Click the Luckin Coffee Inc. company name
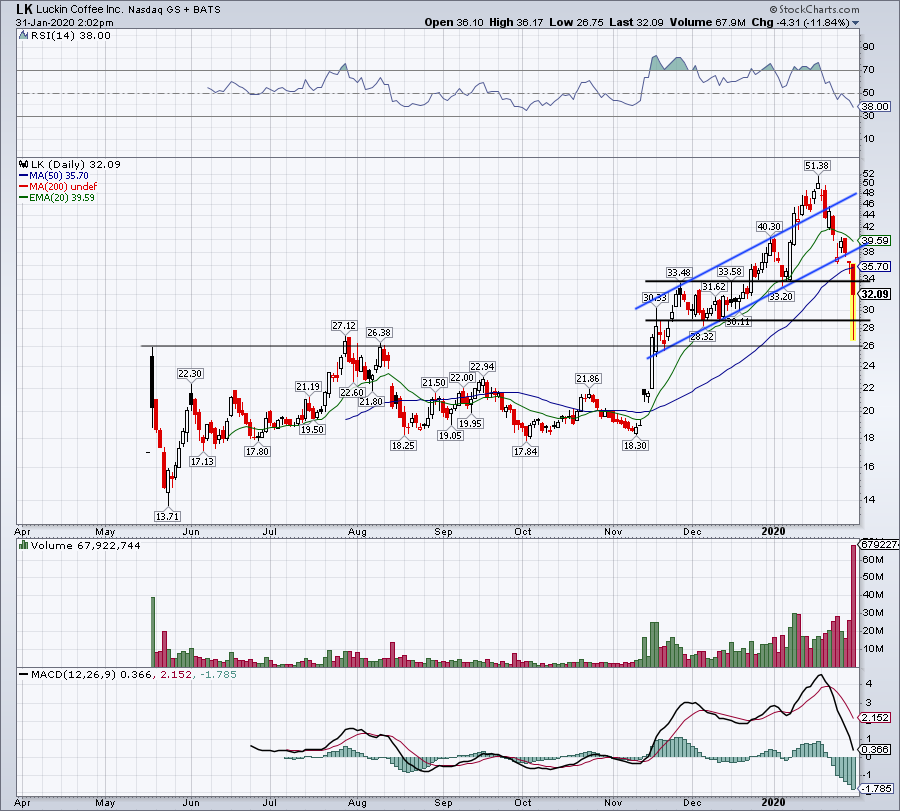 click(79, 9)
